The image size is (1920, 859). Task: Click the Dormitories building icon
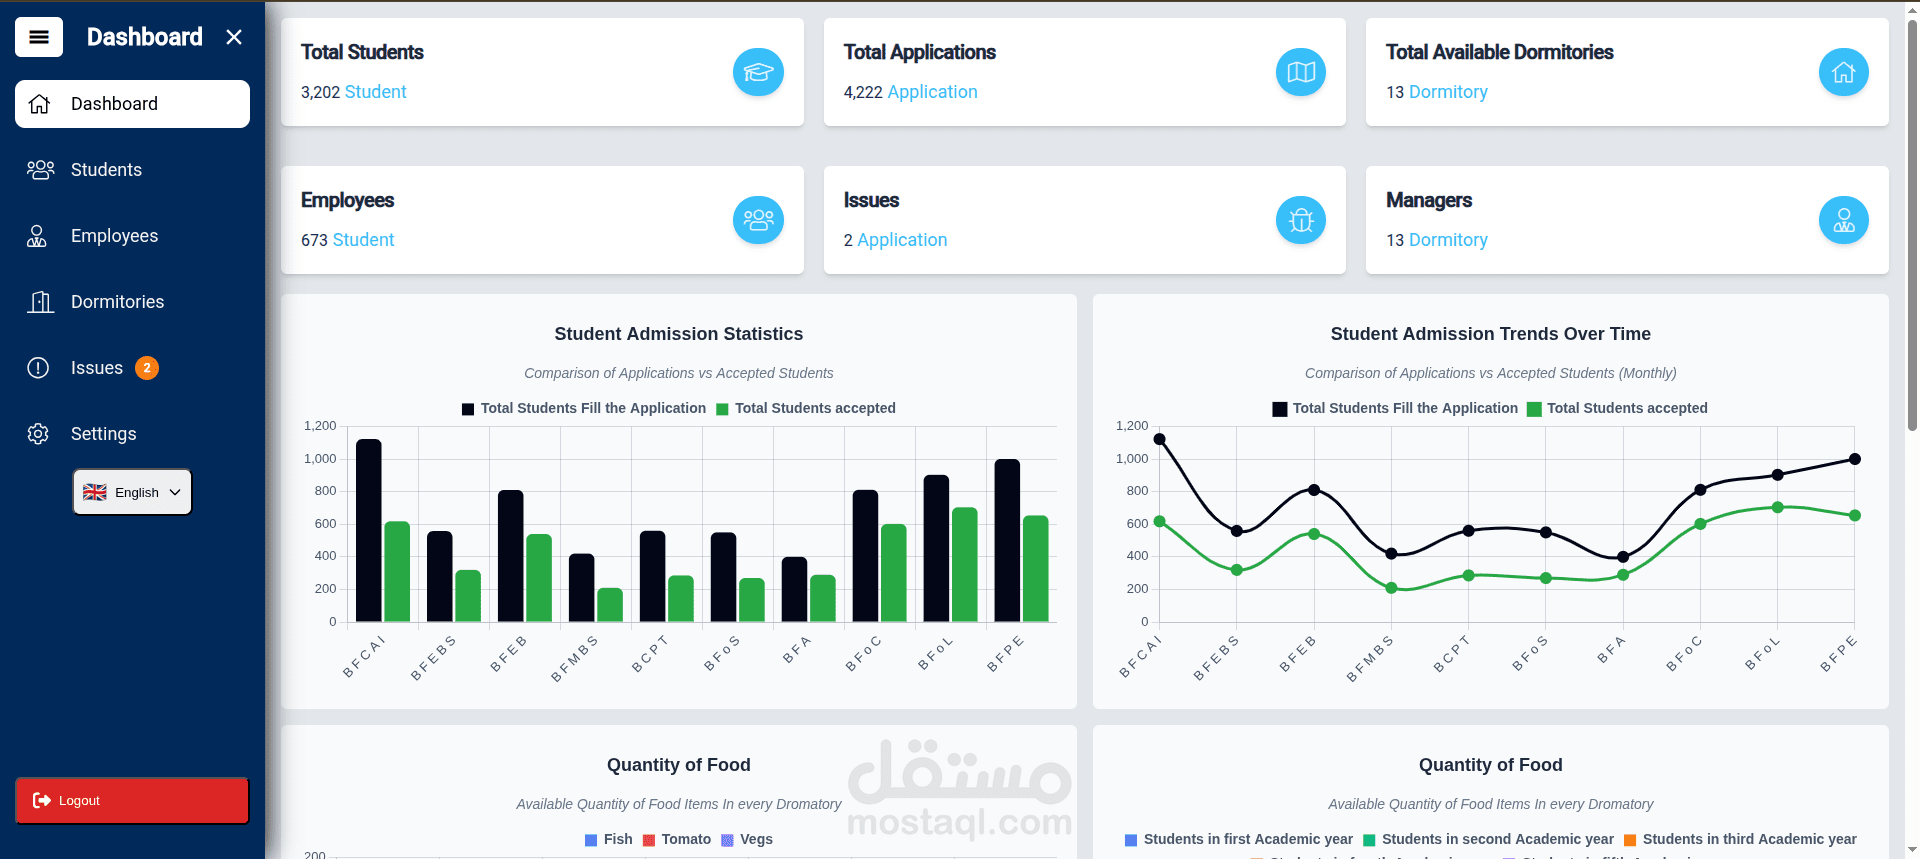pyautogui.click(x=40, y=302)
